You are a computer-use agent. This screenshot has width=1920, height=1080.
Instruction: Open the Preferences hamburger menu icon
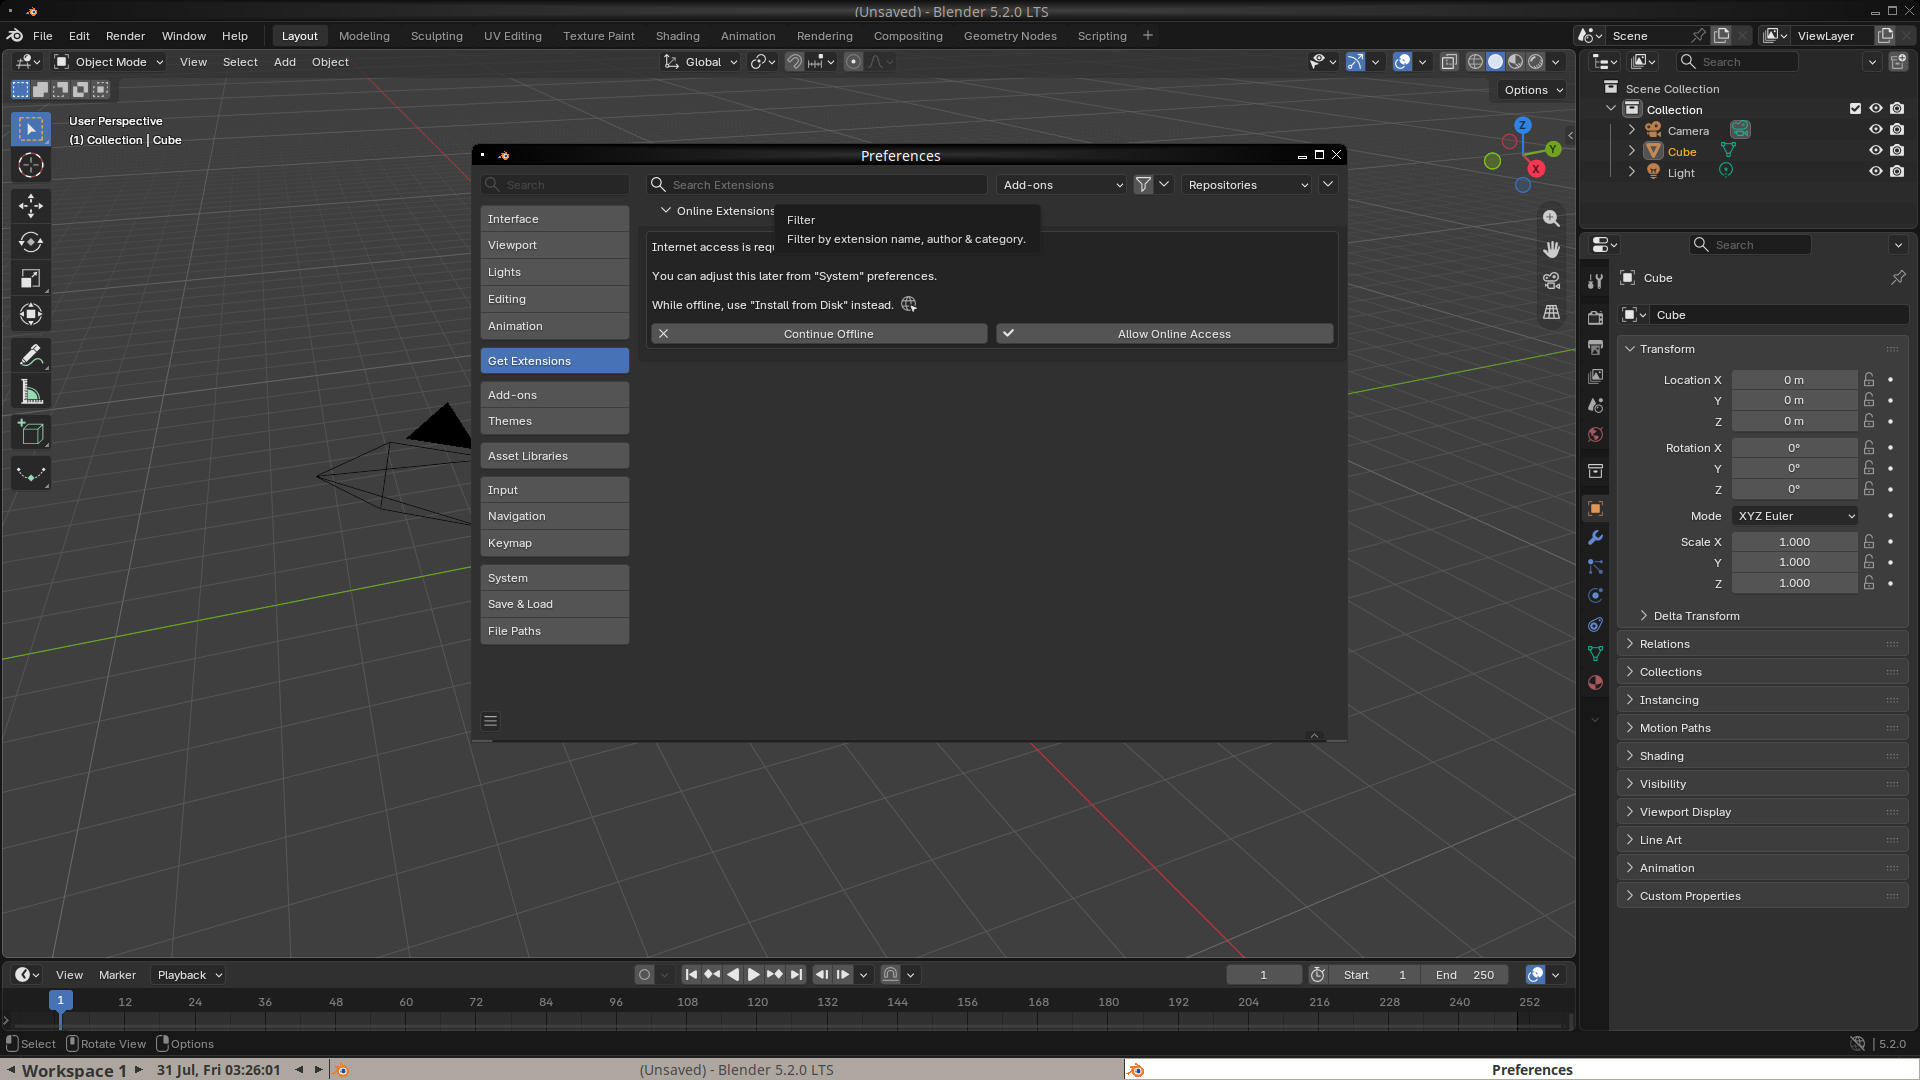[x=490, y=721]
